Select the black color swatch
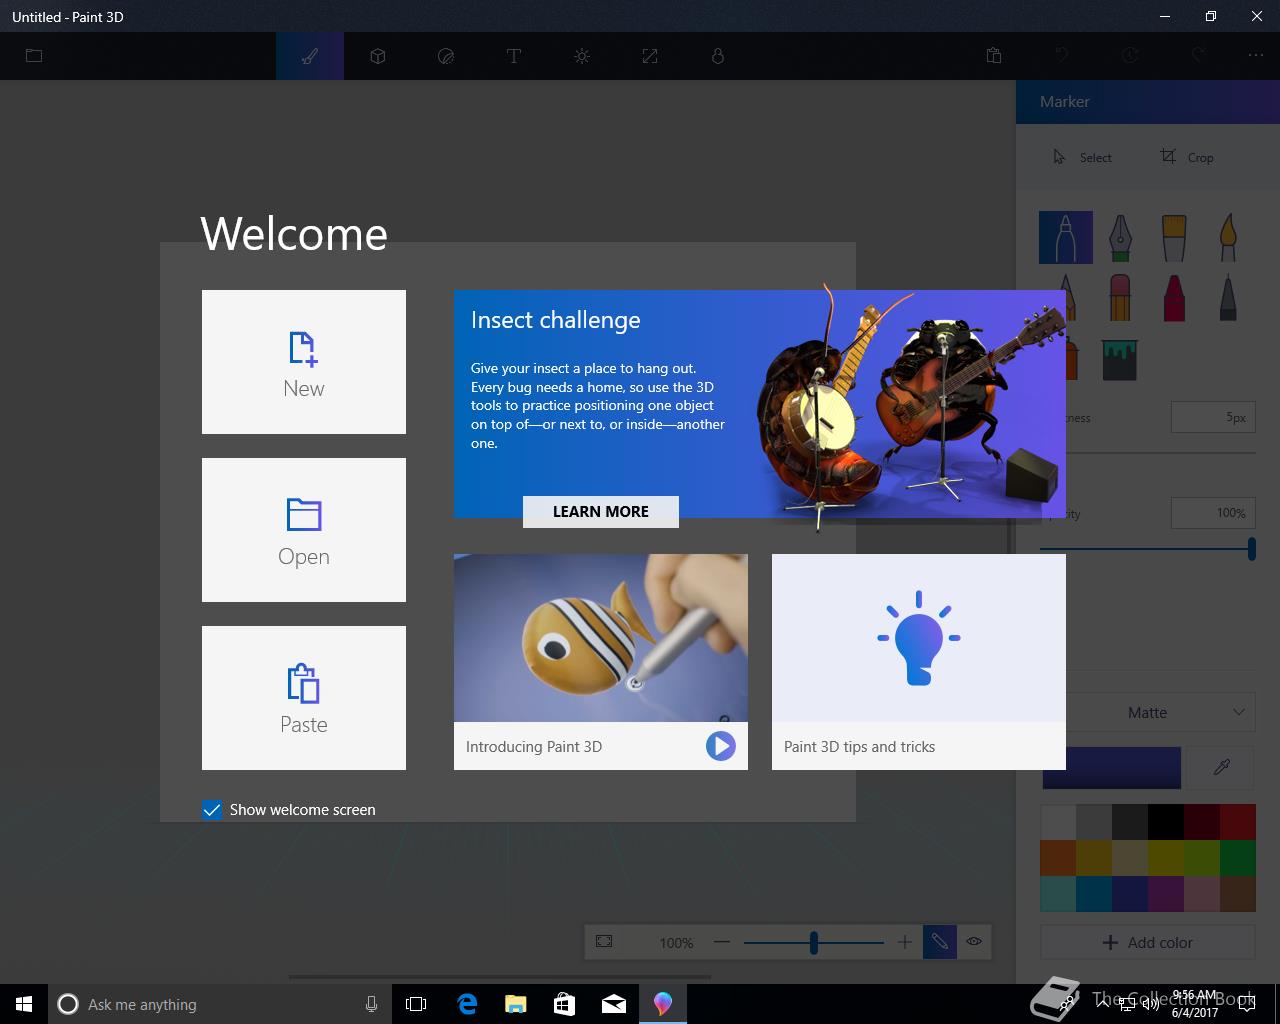The height and width of the screenshot is (1024, 1280). (x=1166, y=822)
